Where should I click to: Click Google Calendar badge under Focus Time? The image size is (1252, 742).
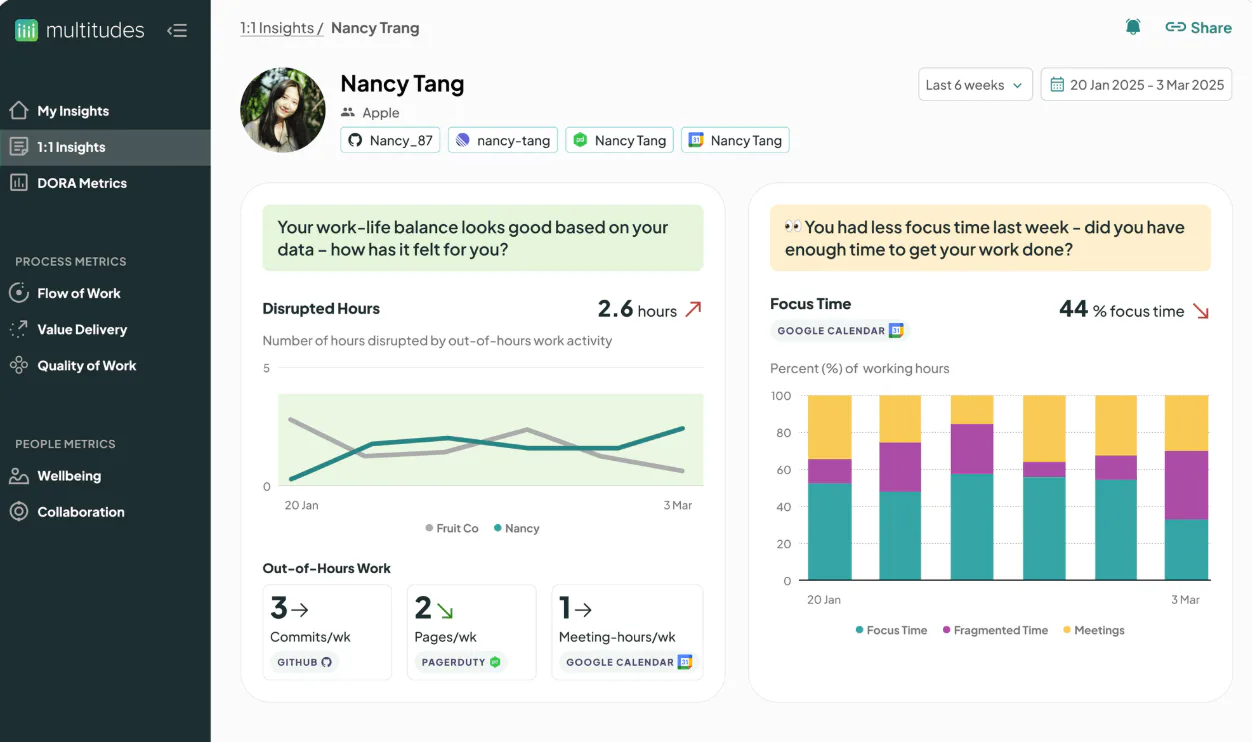[840, 330]
